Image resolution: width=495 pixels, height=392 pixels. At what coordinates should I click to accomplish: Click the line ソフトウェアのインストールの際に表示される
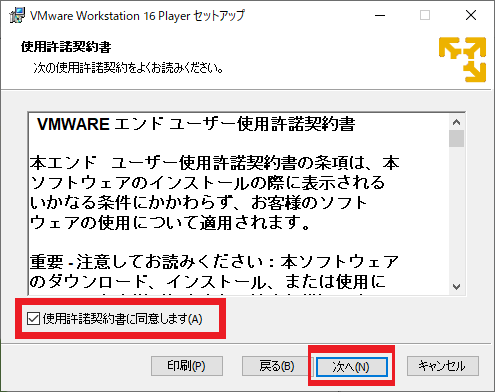tap(207, 183)
